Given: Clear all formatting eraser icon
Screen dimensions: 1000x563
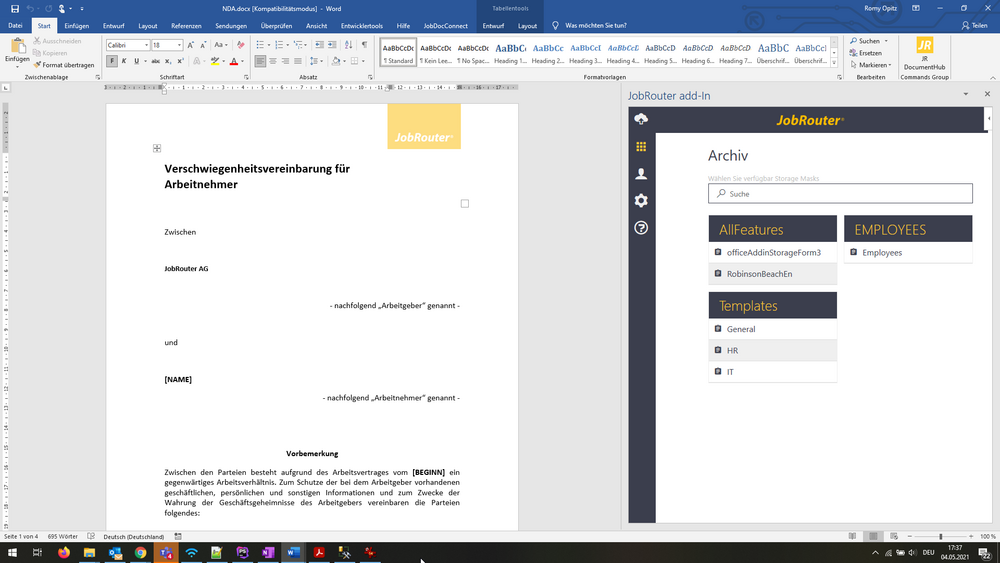Looking at the screenshot, I should click(240, 45).
